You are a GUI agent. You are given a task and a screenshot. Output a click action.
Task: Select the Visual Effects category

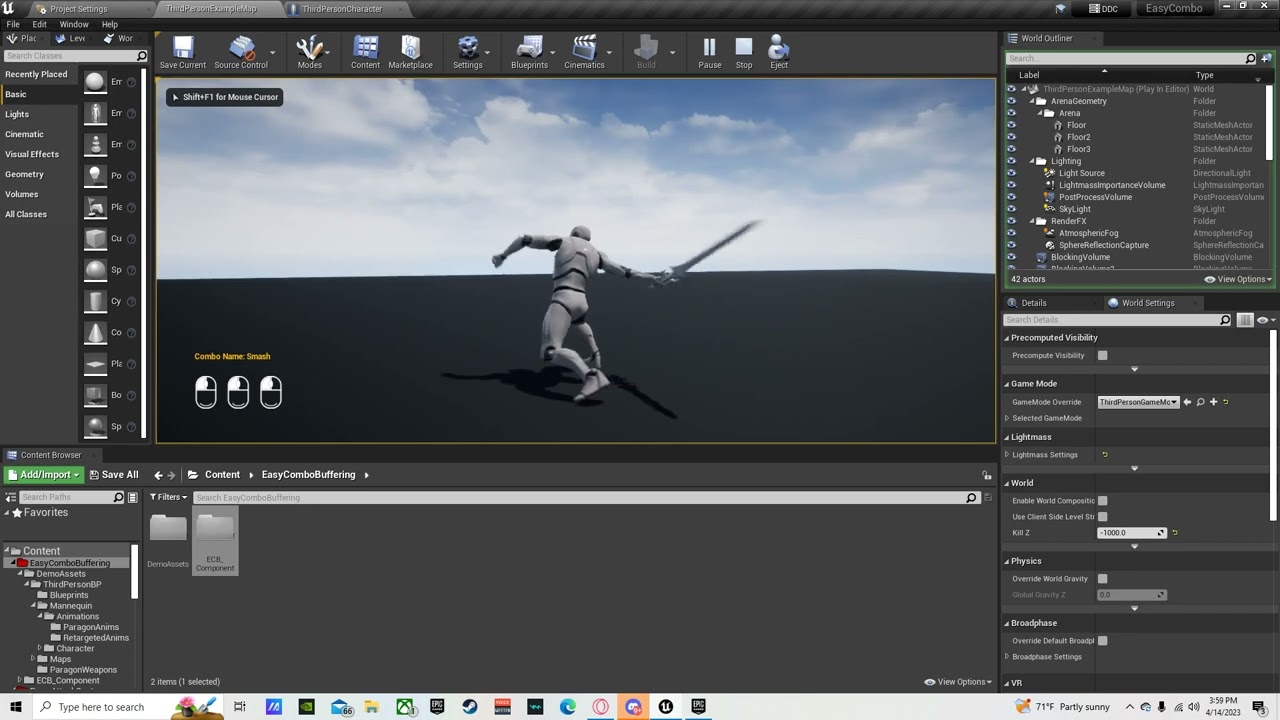click(32, 154)
